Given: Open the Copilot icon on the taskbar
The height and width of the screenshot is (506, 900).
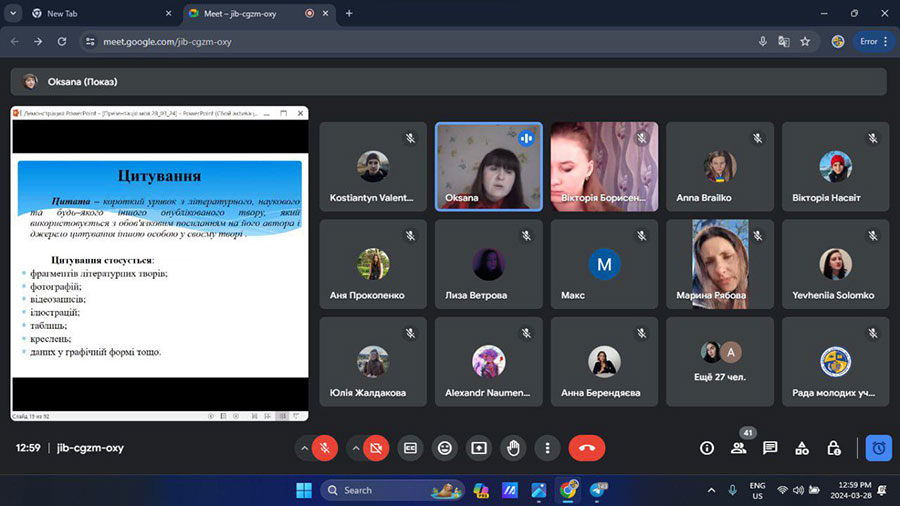Looking at the screenshot, I should coord(480,490).
